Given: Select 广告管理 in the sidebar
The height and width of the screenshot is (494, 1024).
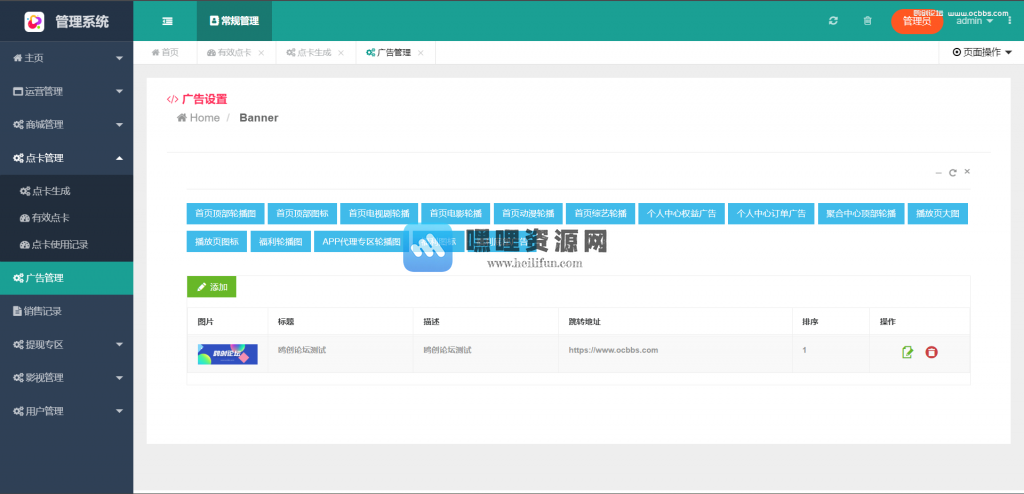Looking at the screenshot, I should pyautogui.click(x=67, y=278).
